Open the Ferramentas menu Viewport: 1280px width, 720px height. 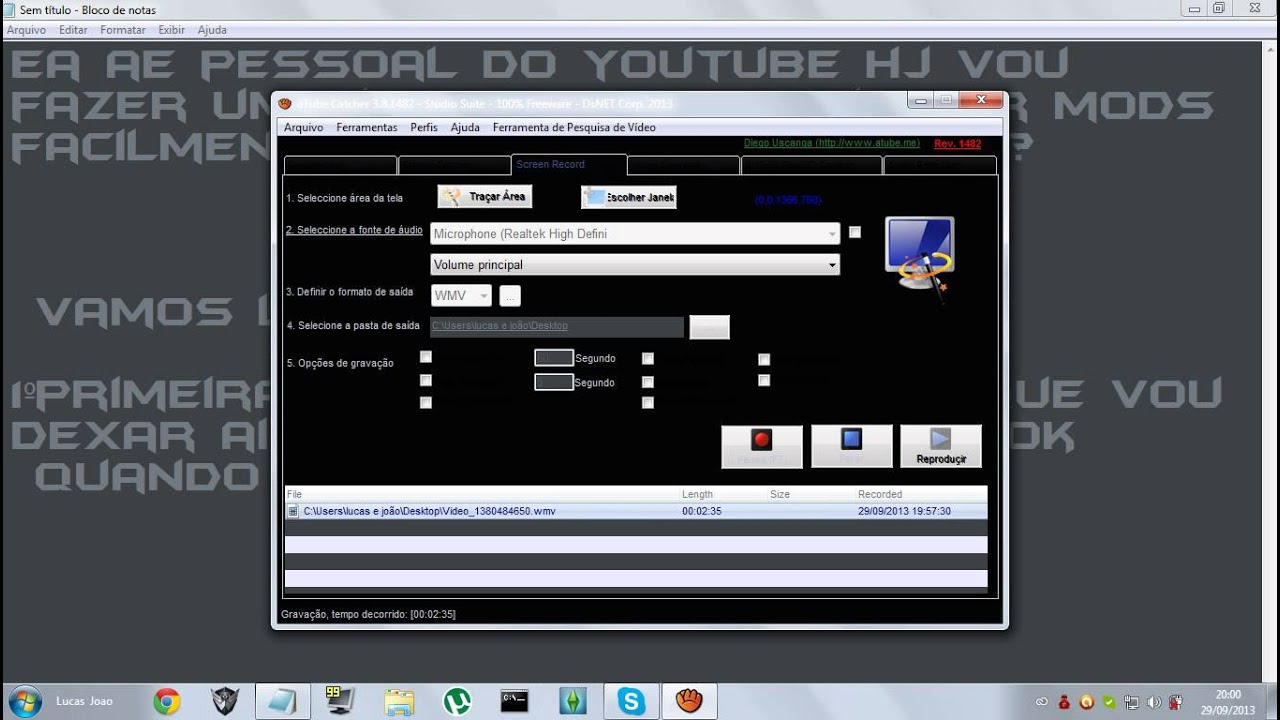367,127
